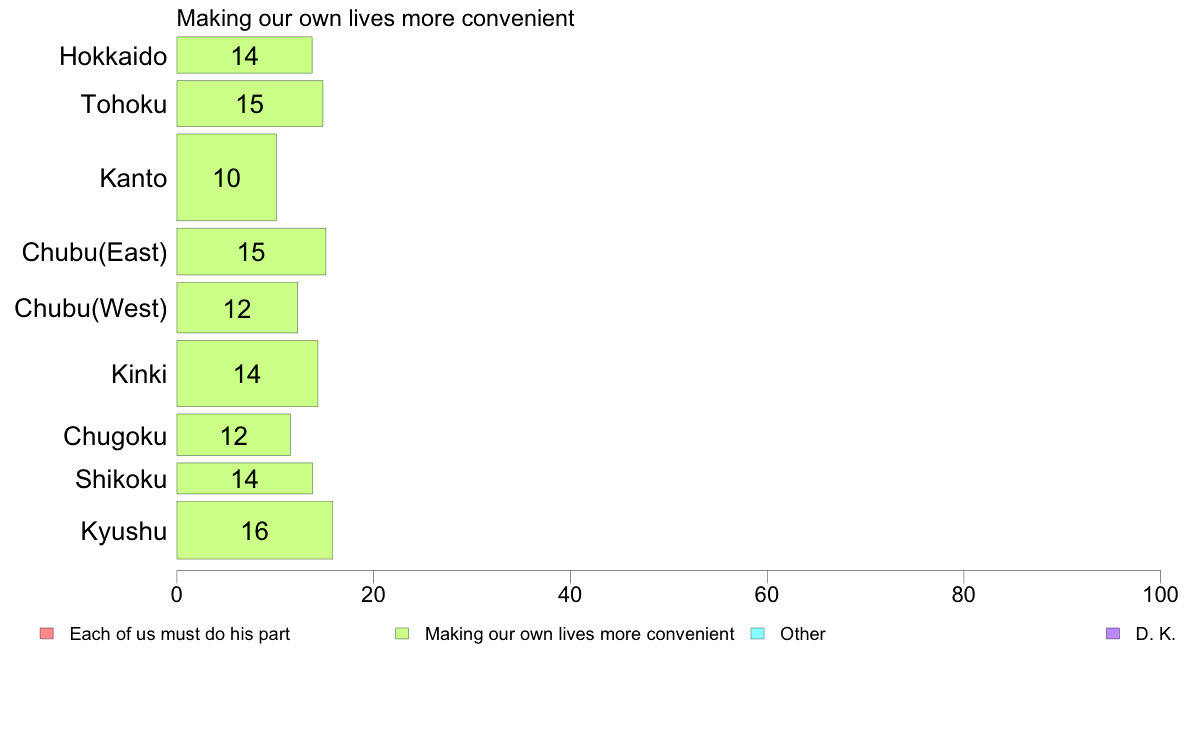Viewport: 1188px width, 736px height.
Task: Select the Tohoku bar showing 15
Action: (250, 104)
